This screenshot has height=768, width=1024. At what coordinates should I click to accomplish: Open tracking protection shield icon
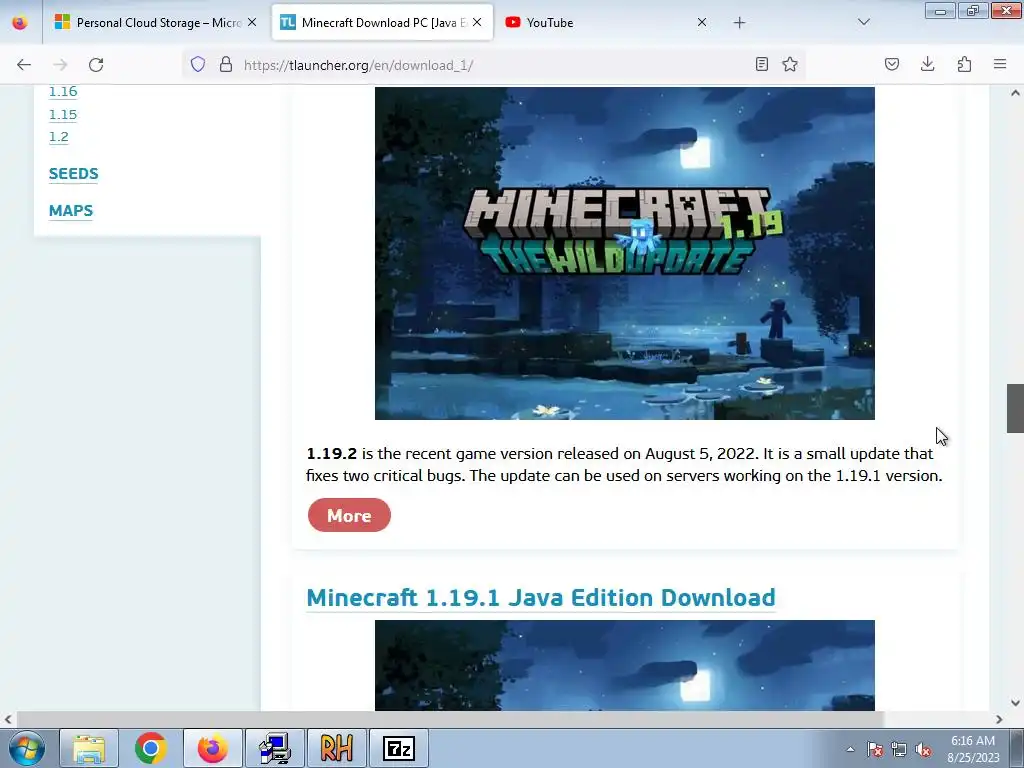[198, 64]
